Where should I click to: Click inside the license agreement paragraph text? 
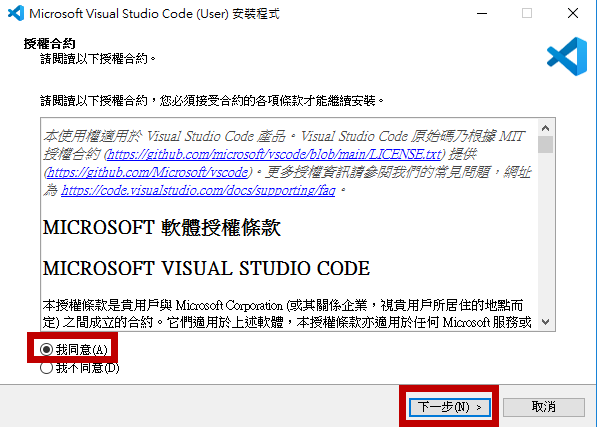click(287, 314)
